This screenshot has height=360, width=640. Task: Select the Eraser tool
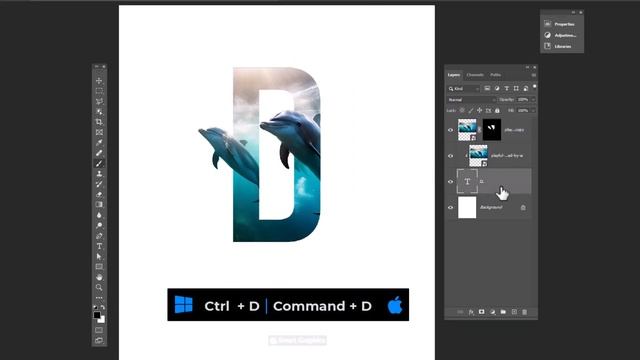(x=99, y=194)
